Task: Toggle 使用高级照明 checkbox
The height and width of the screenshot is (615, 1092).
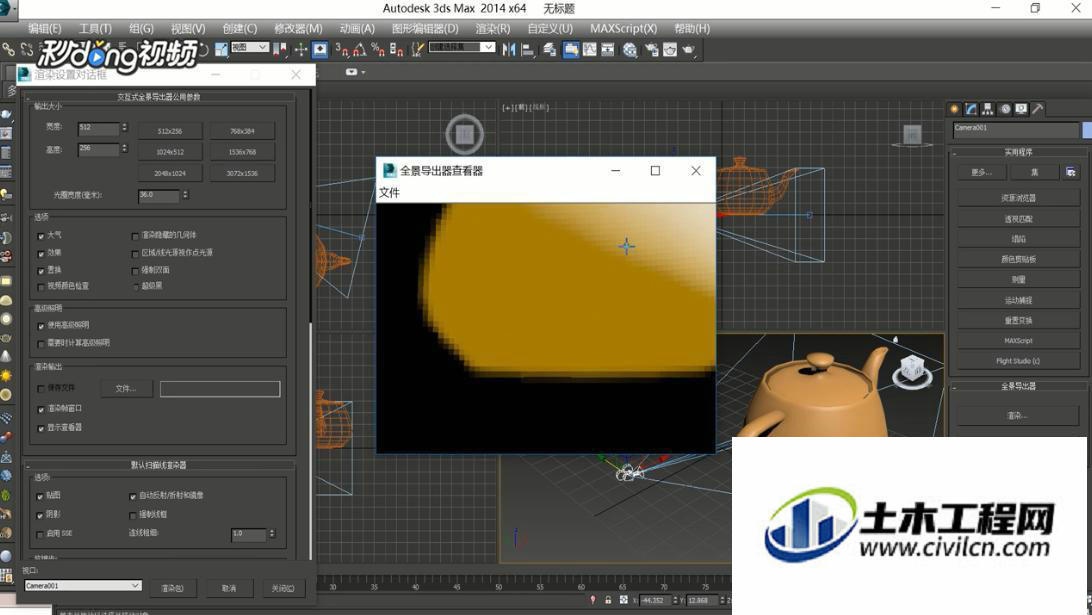Action: [40, 326]
